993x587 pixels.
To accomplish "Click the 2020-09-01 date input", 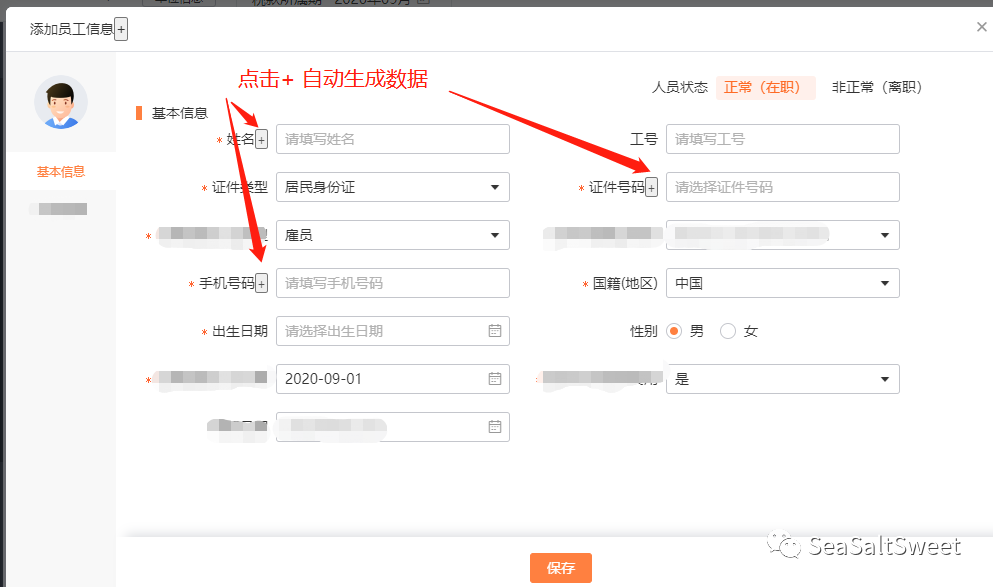I will (393, 379).
